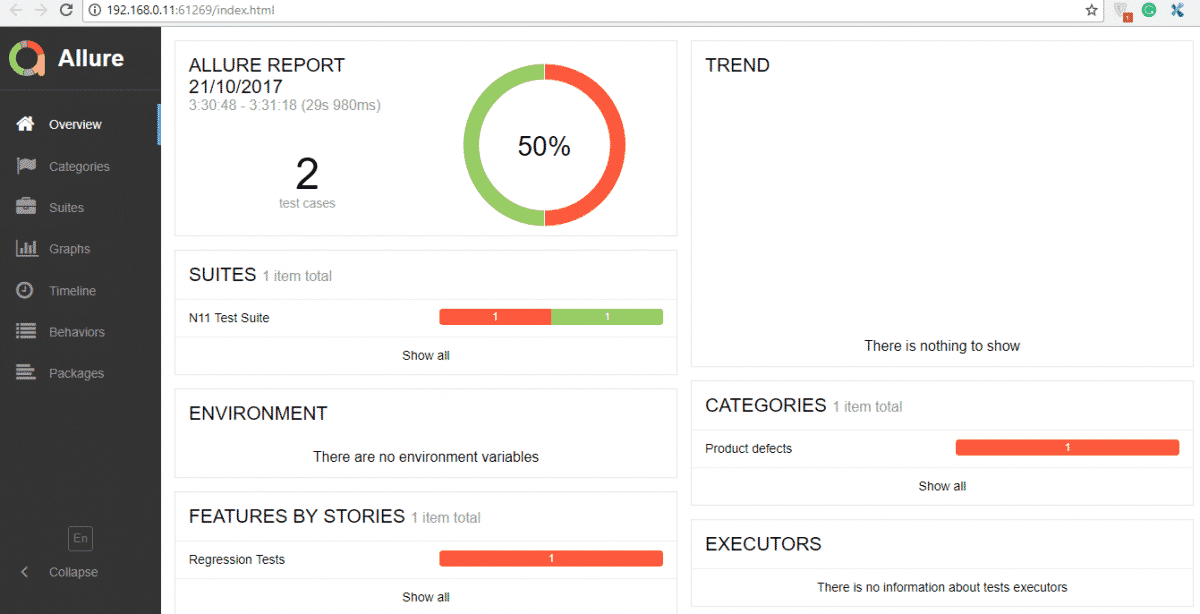Click the red failed bar in N11 Test Suite
The image size is (1200, 614).
[495, 317]
